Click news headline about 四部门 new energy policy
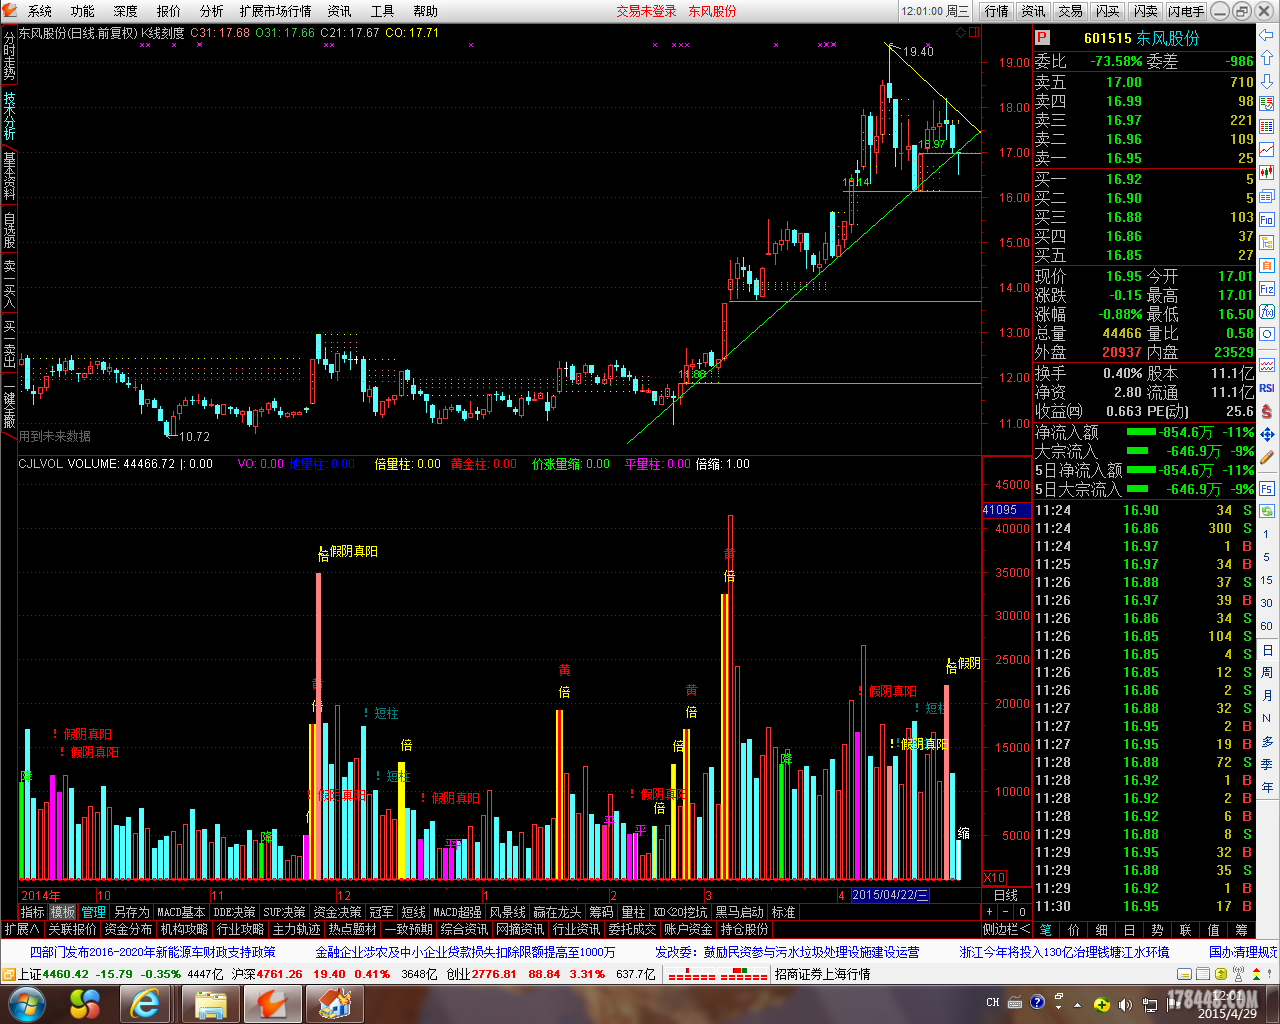Screen dimensions: 1280x1024 click(152, 952)
